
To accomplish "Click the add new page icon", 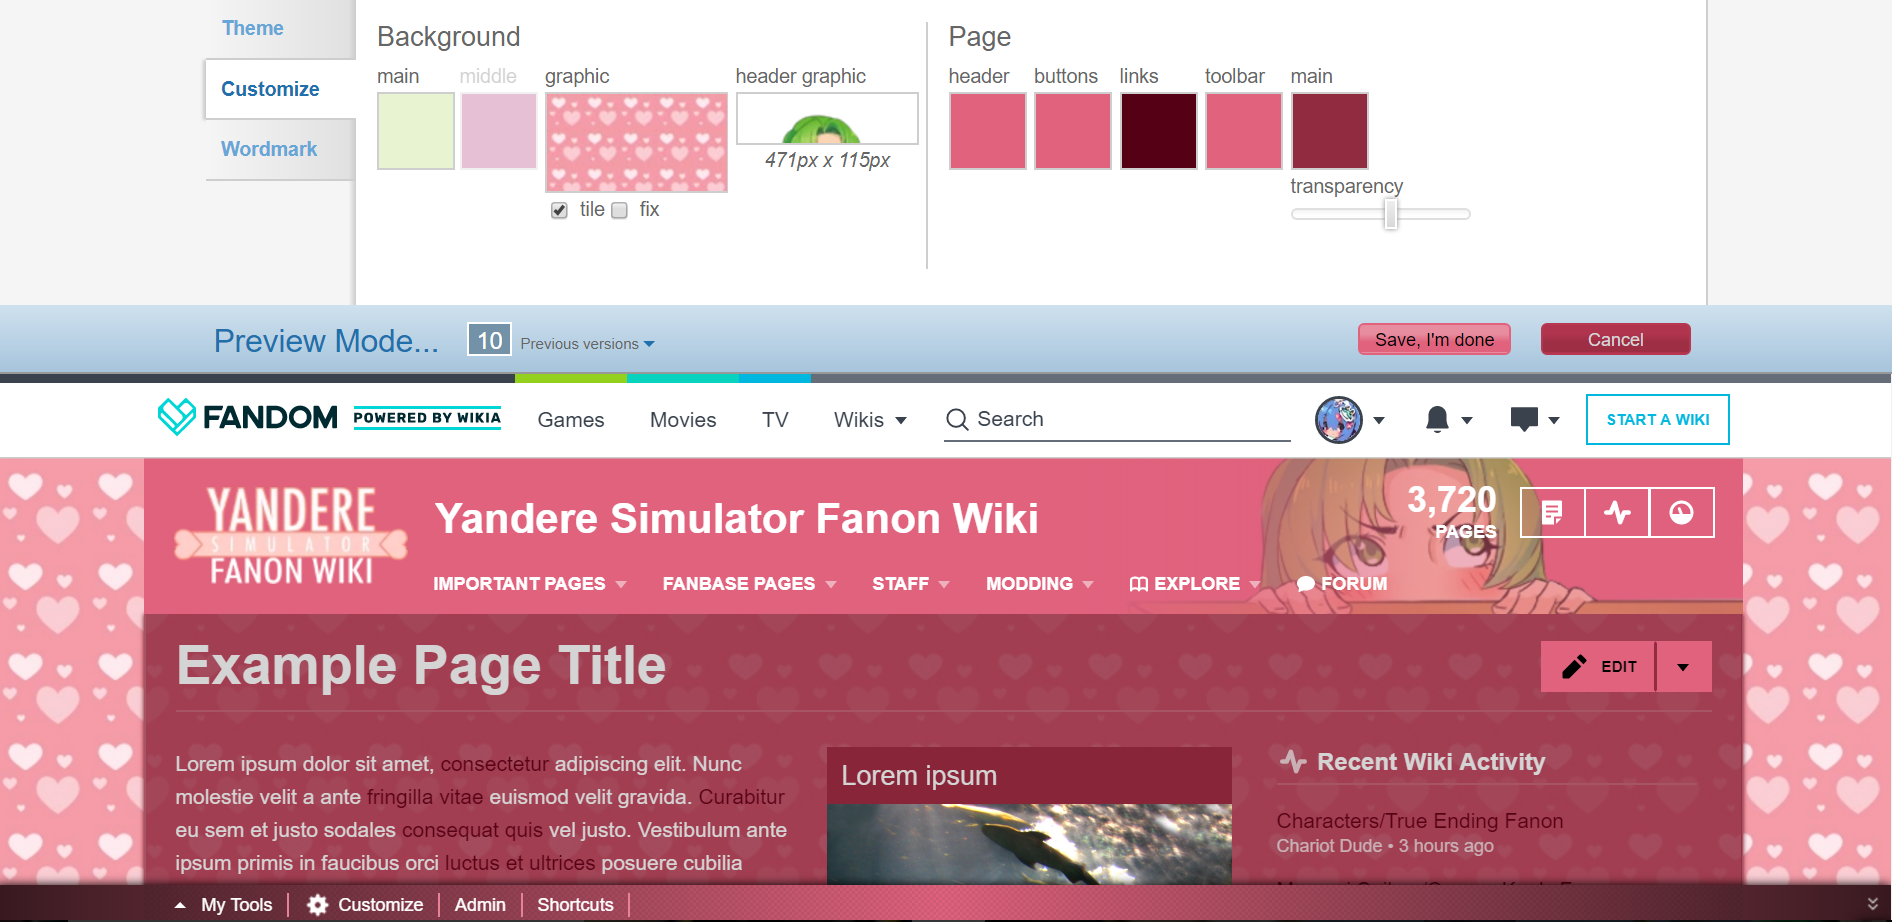I will point(1552,512).
